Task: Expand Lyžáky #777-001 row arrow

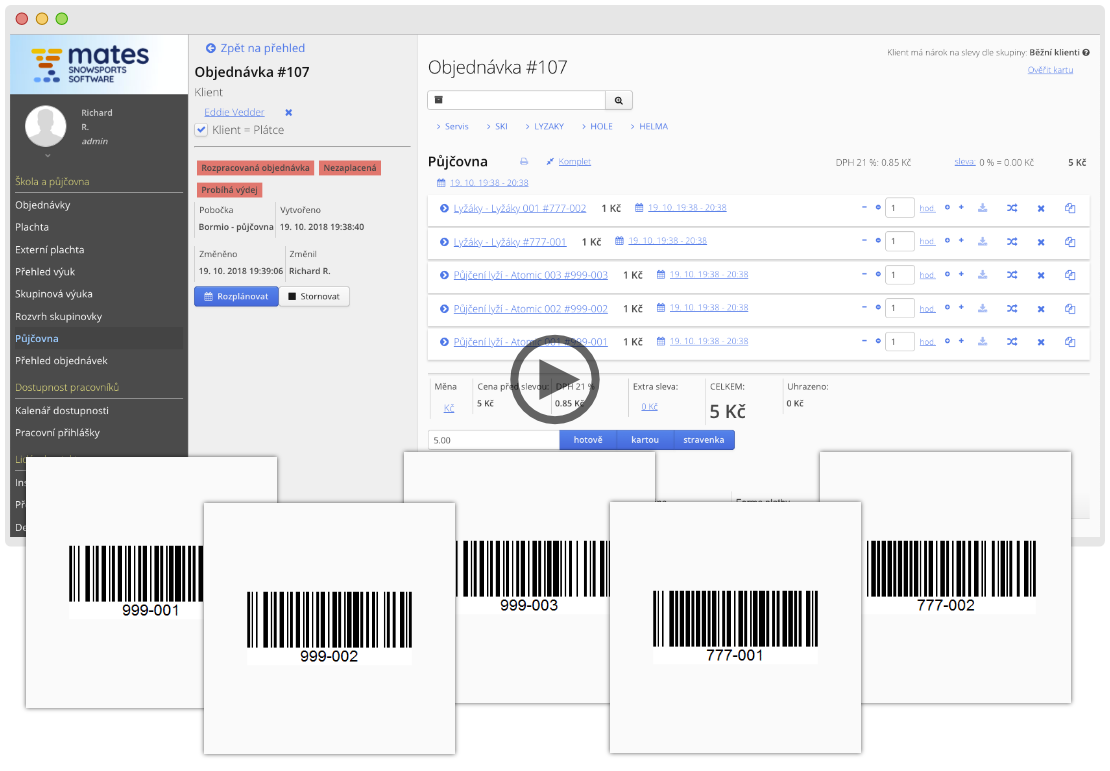Action: (444, 242)
